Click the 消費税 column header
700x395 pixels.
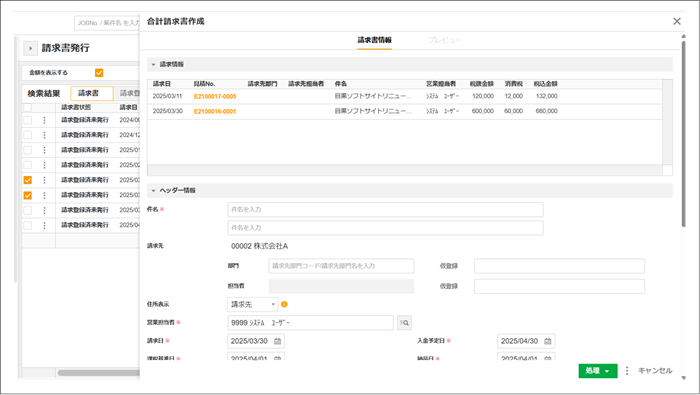514,84
